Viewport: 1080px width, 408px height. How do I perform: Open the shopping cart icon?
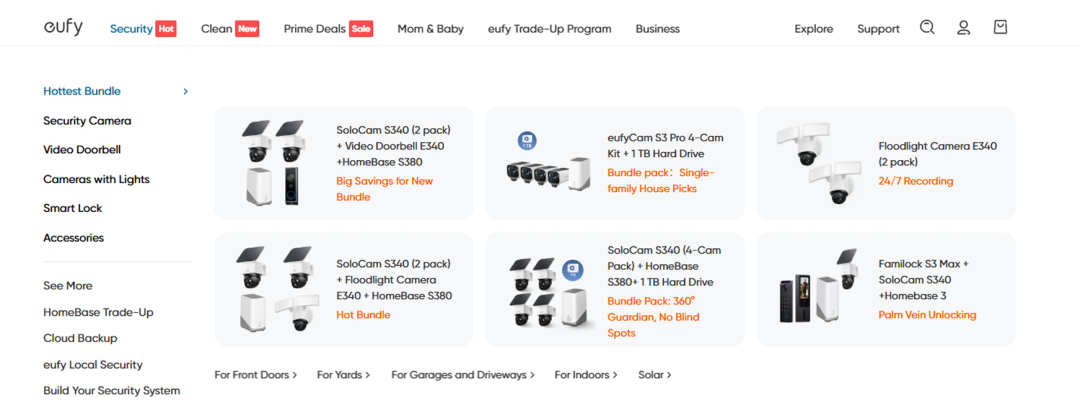[1001, 27]
